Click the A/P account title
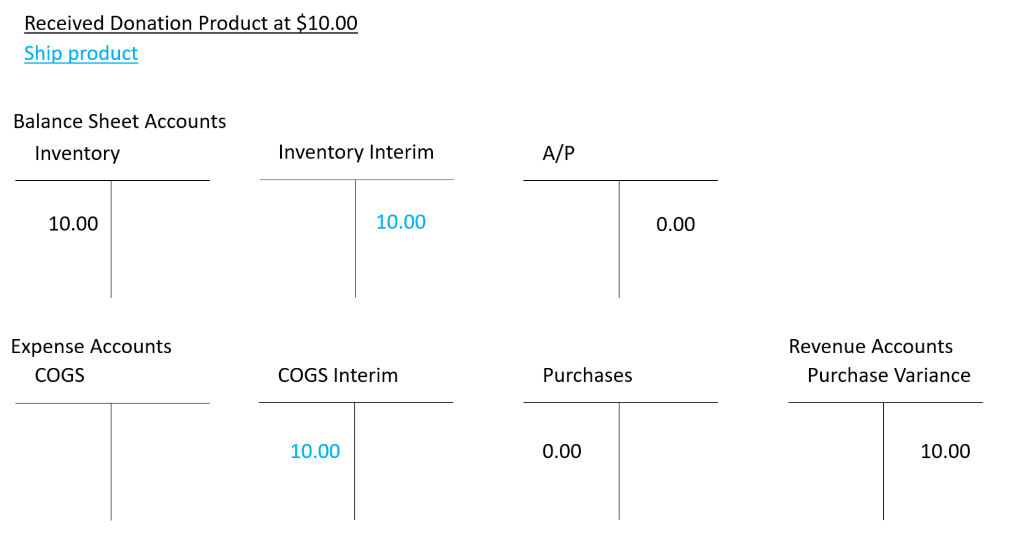The image size is (1020, 550). click(559, 154)
